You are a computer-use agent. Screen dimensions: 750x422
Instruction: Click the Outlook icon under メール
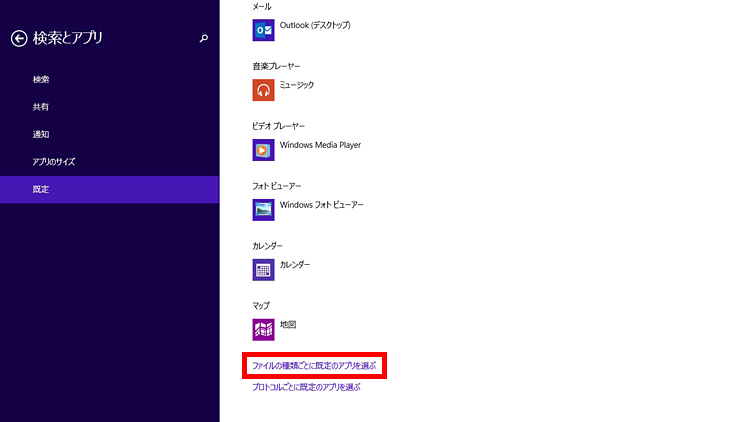(x=264, y=30)
